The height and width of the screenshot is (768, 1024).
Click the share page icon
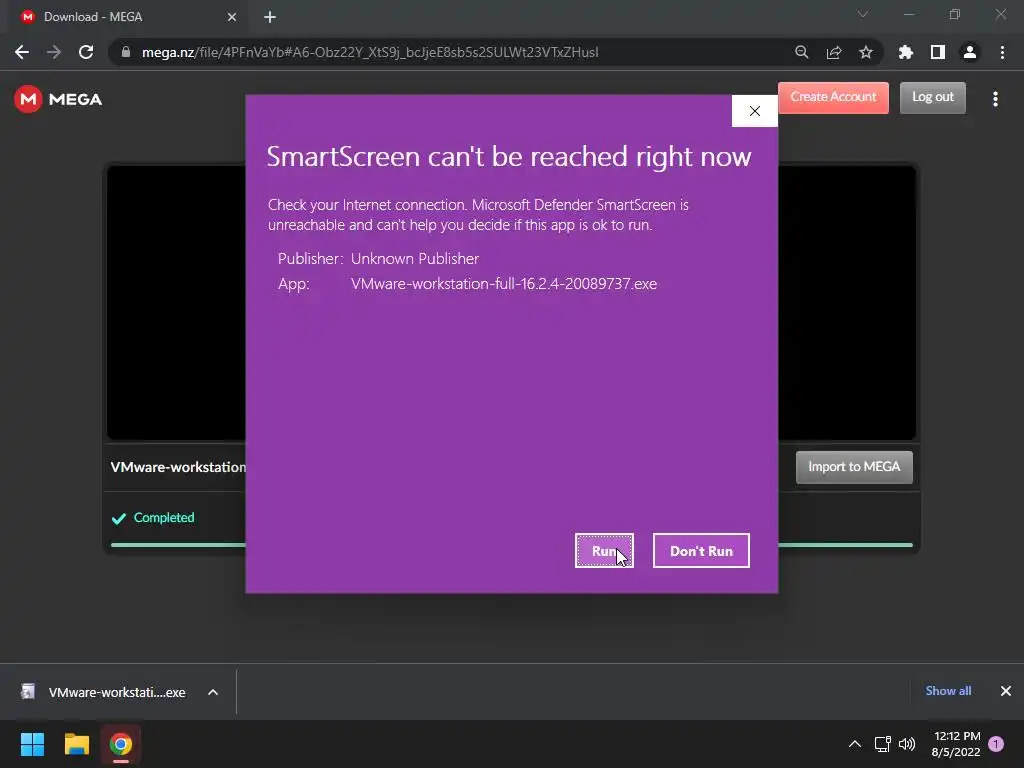pyautogui.click(x=833, y=52)
